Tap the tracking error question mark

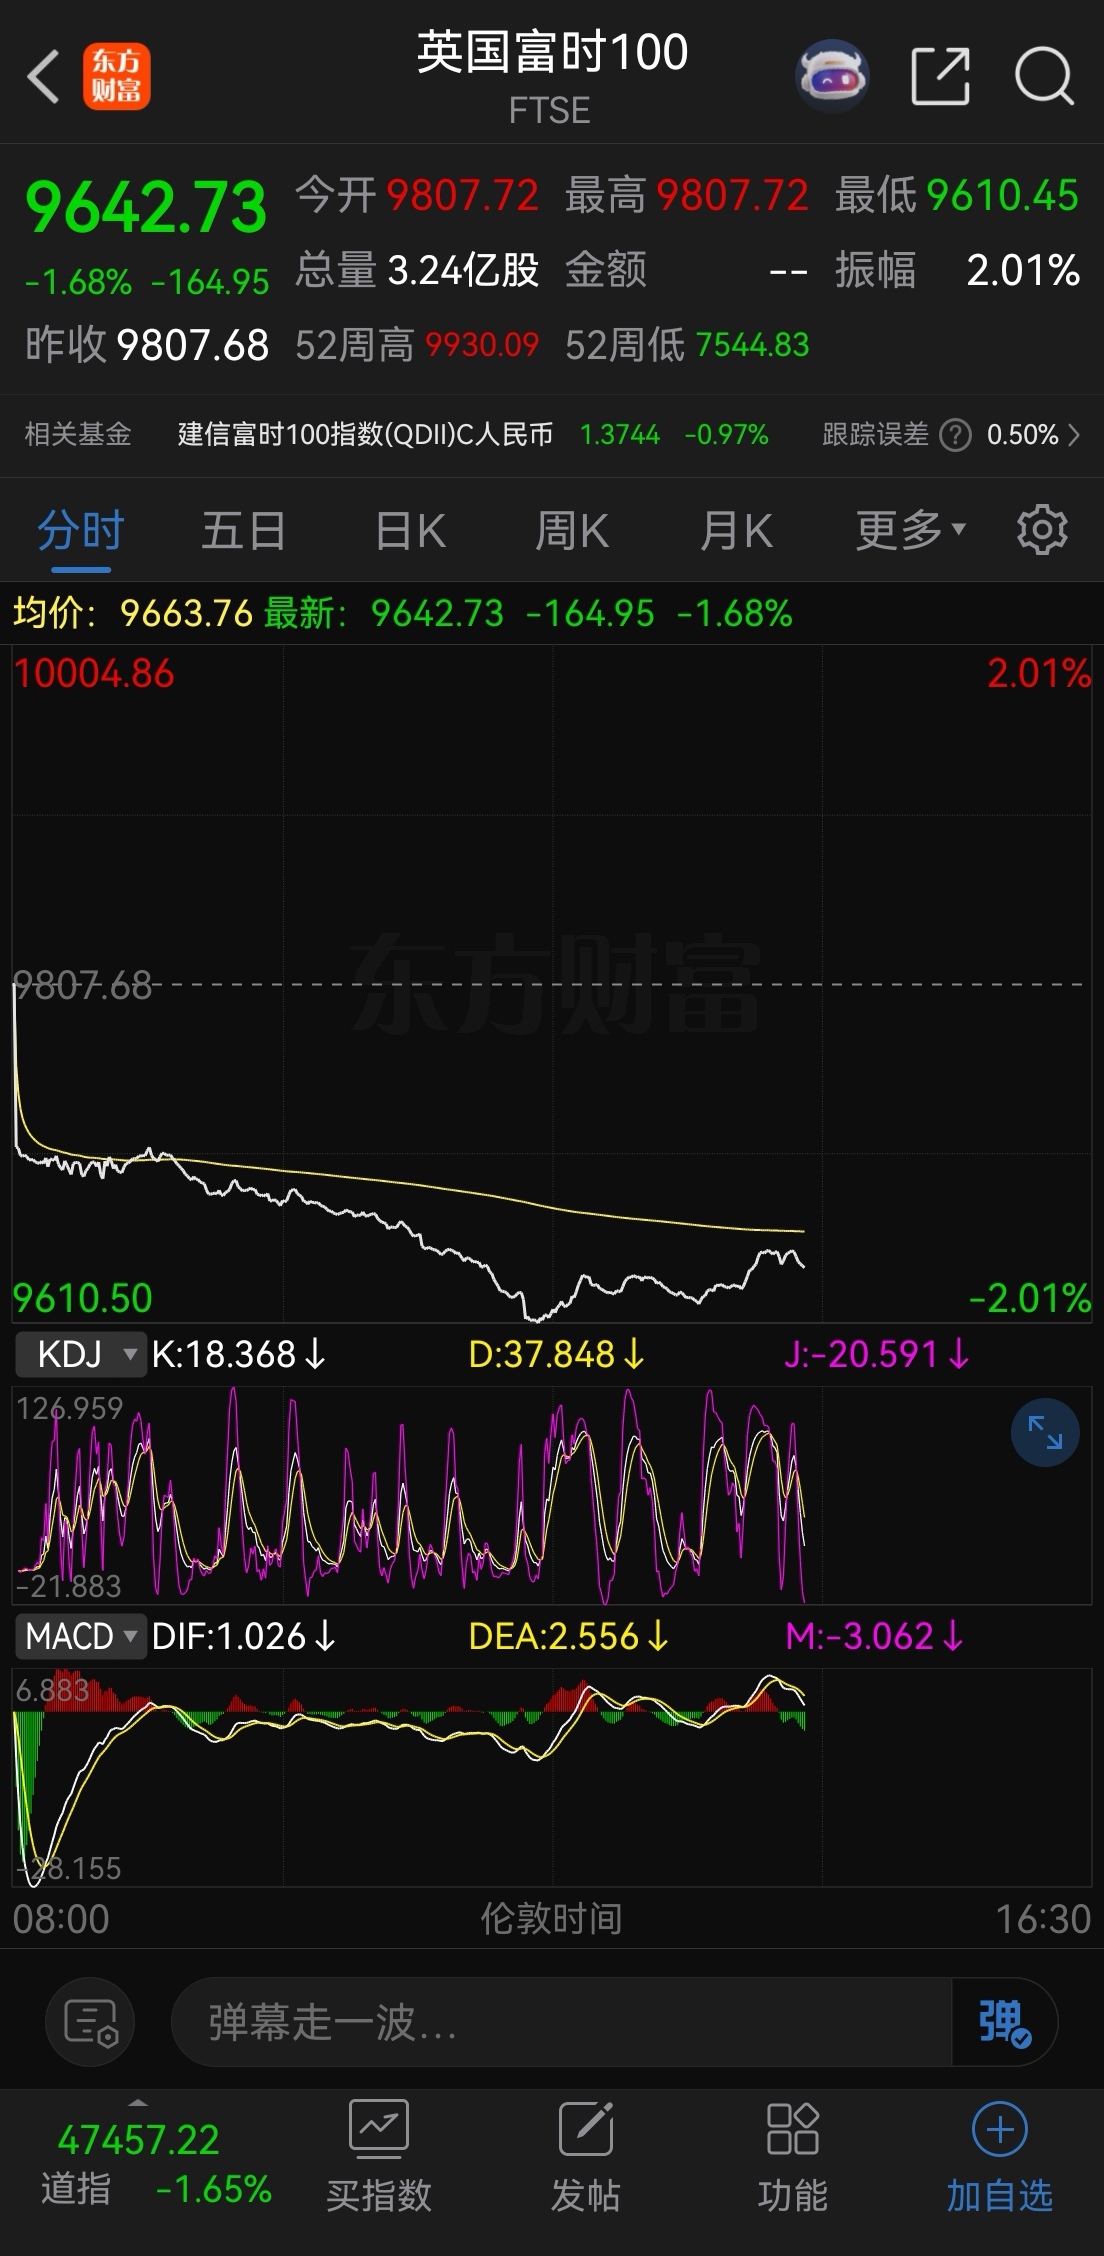(x=956, y=435)
